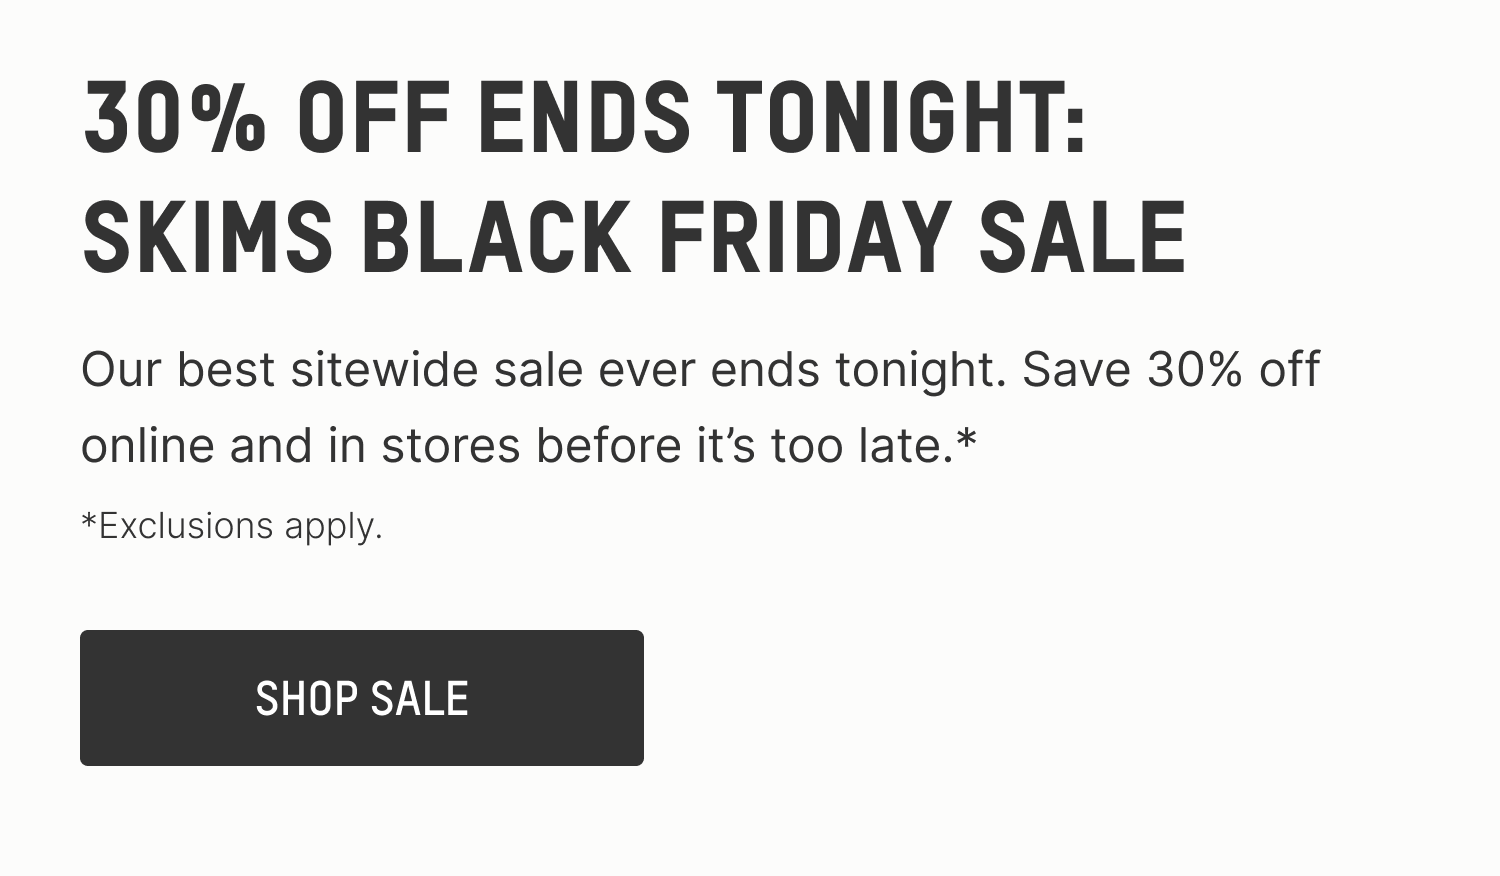Select the sitewide sale description paragraph
This screenshot has width=1500, height=876.
point(700,405)
